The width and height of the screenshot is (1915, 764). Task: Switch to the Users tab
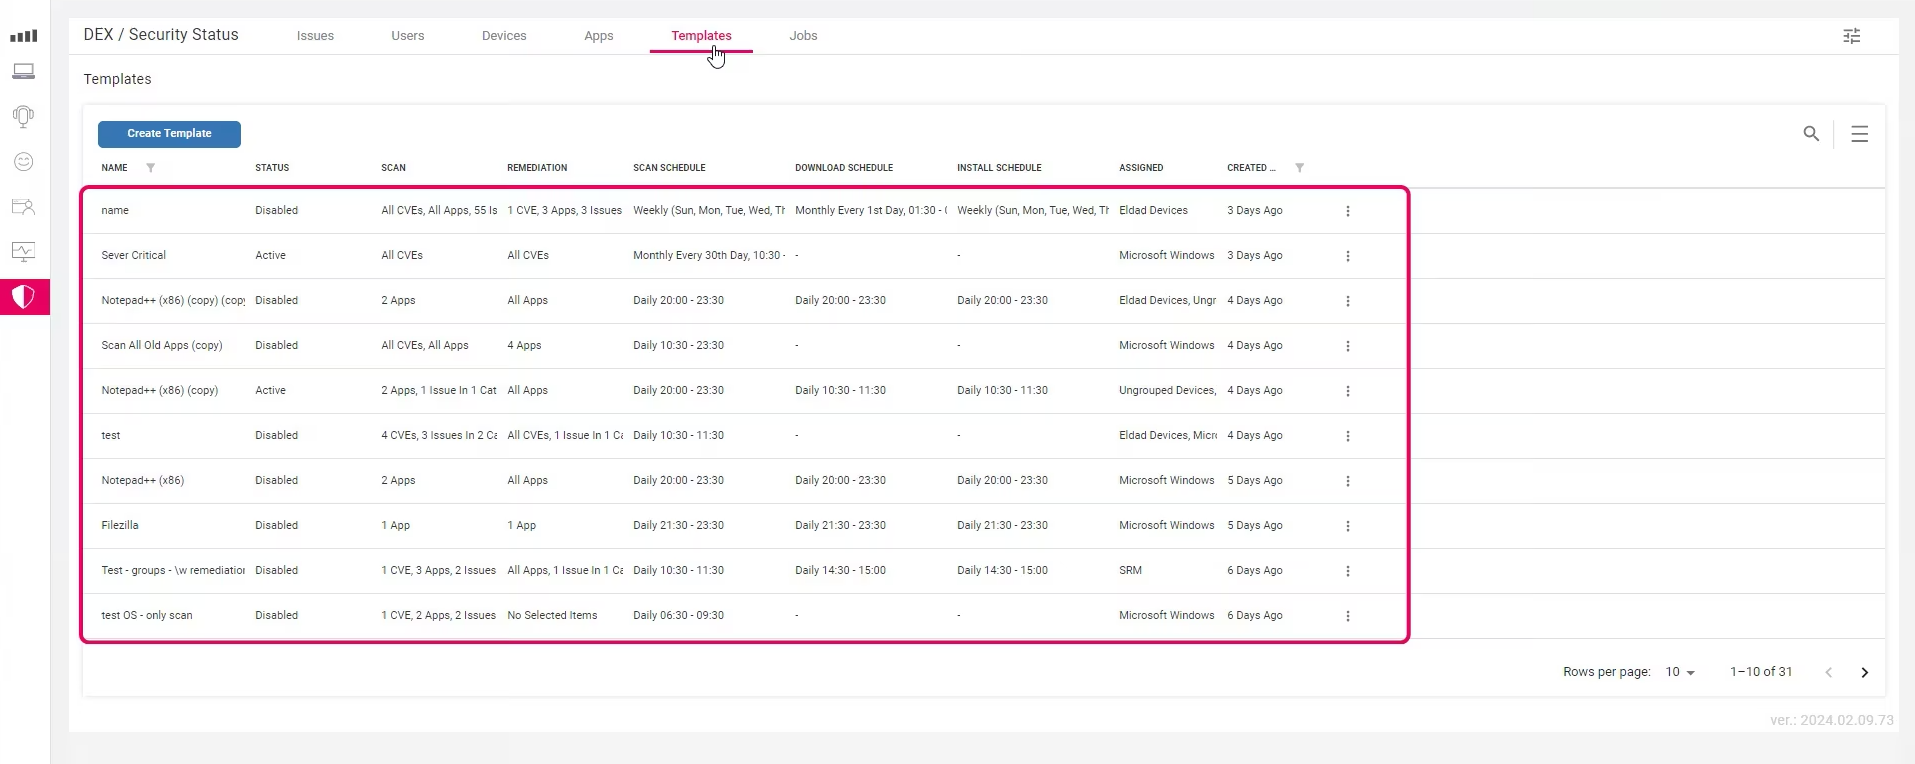click(x=408, y=36)
